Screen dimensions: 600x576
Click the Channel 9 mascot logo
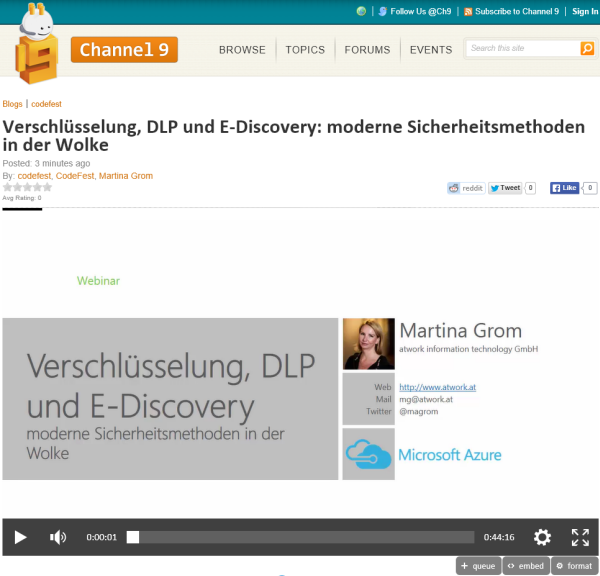coord(37,44)
